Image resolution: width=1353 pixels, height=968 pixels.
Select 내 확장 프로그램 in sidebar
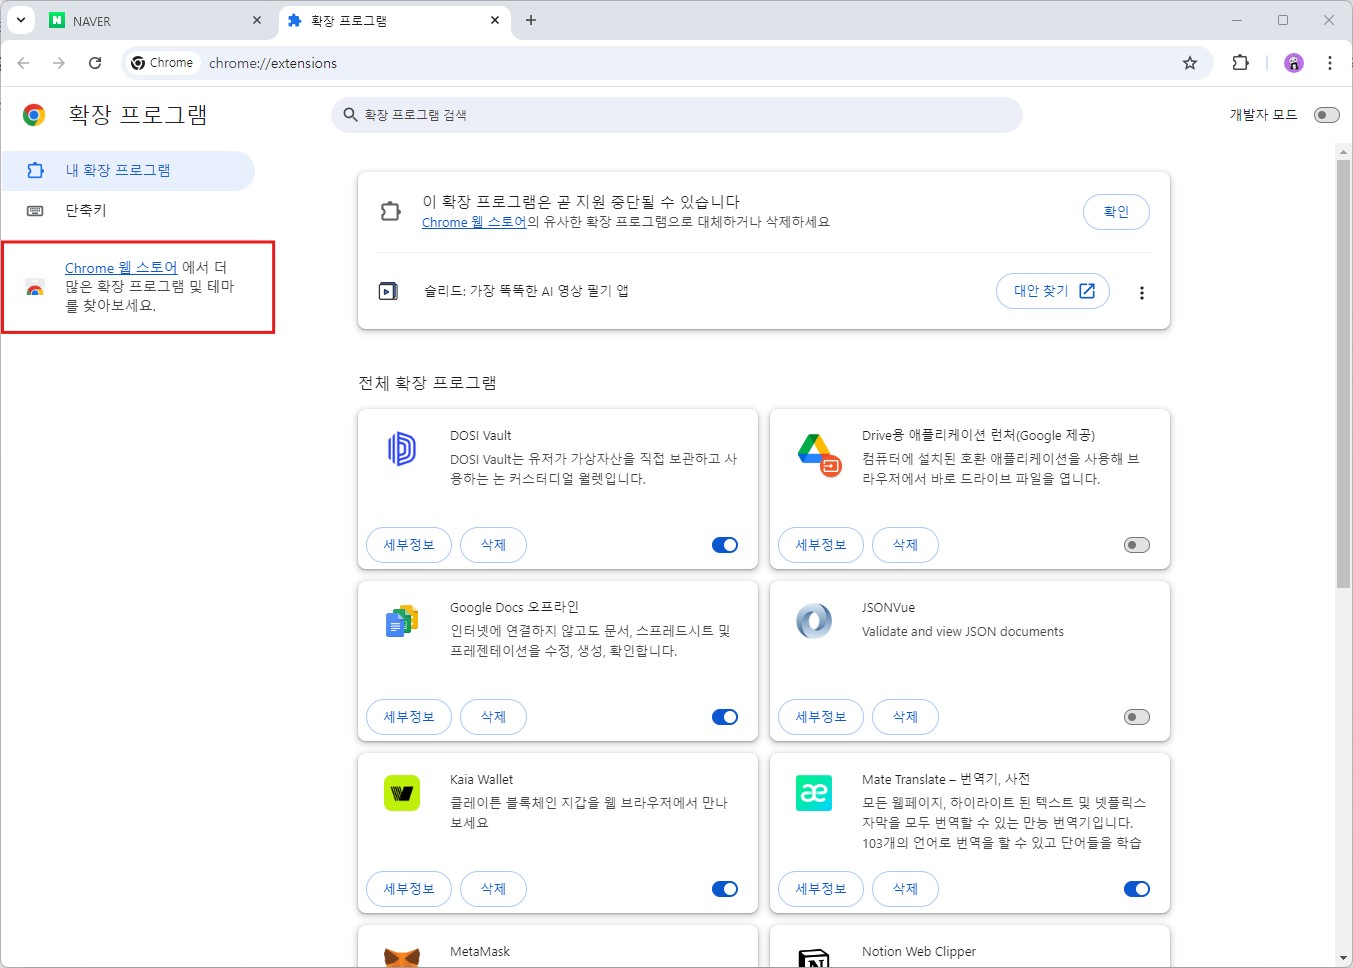(128, 171)
